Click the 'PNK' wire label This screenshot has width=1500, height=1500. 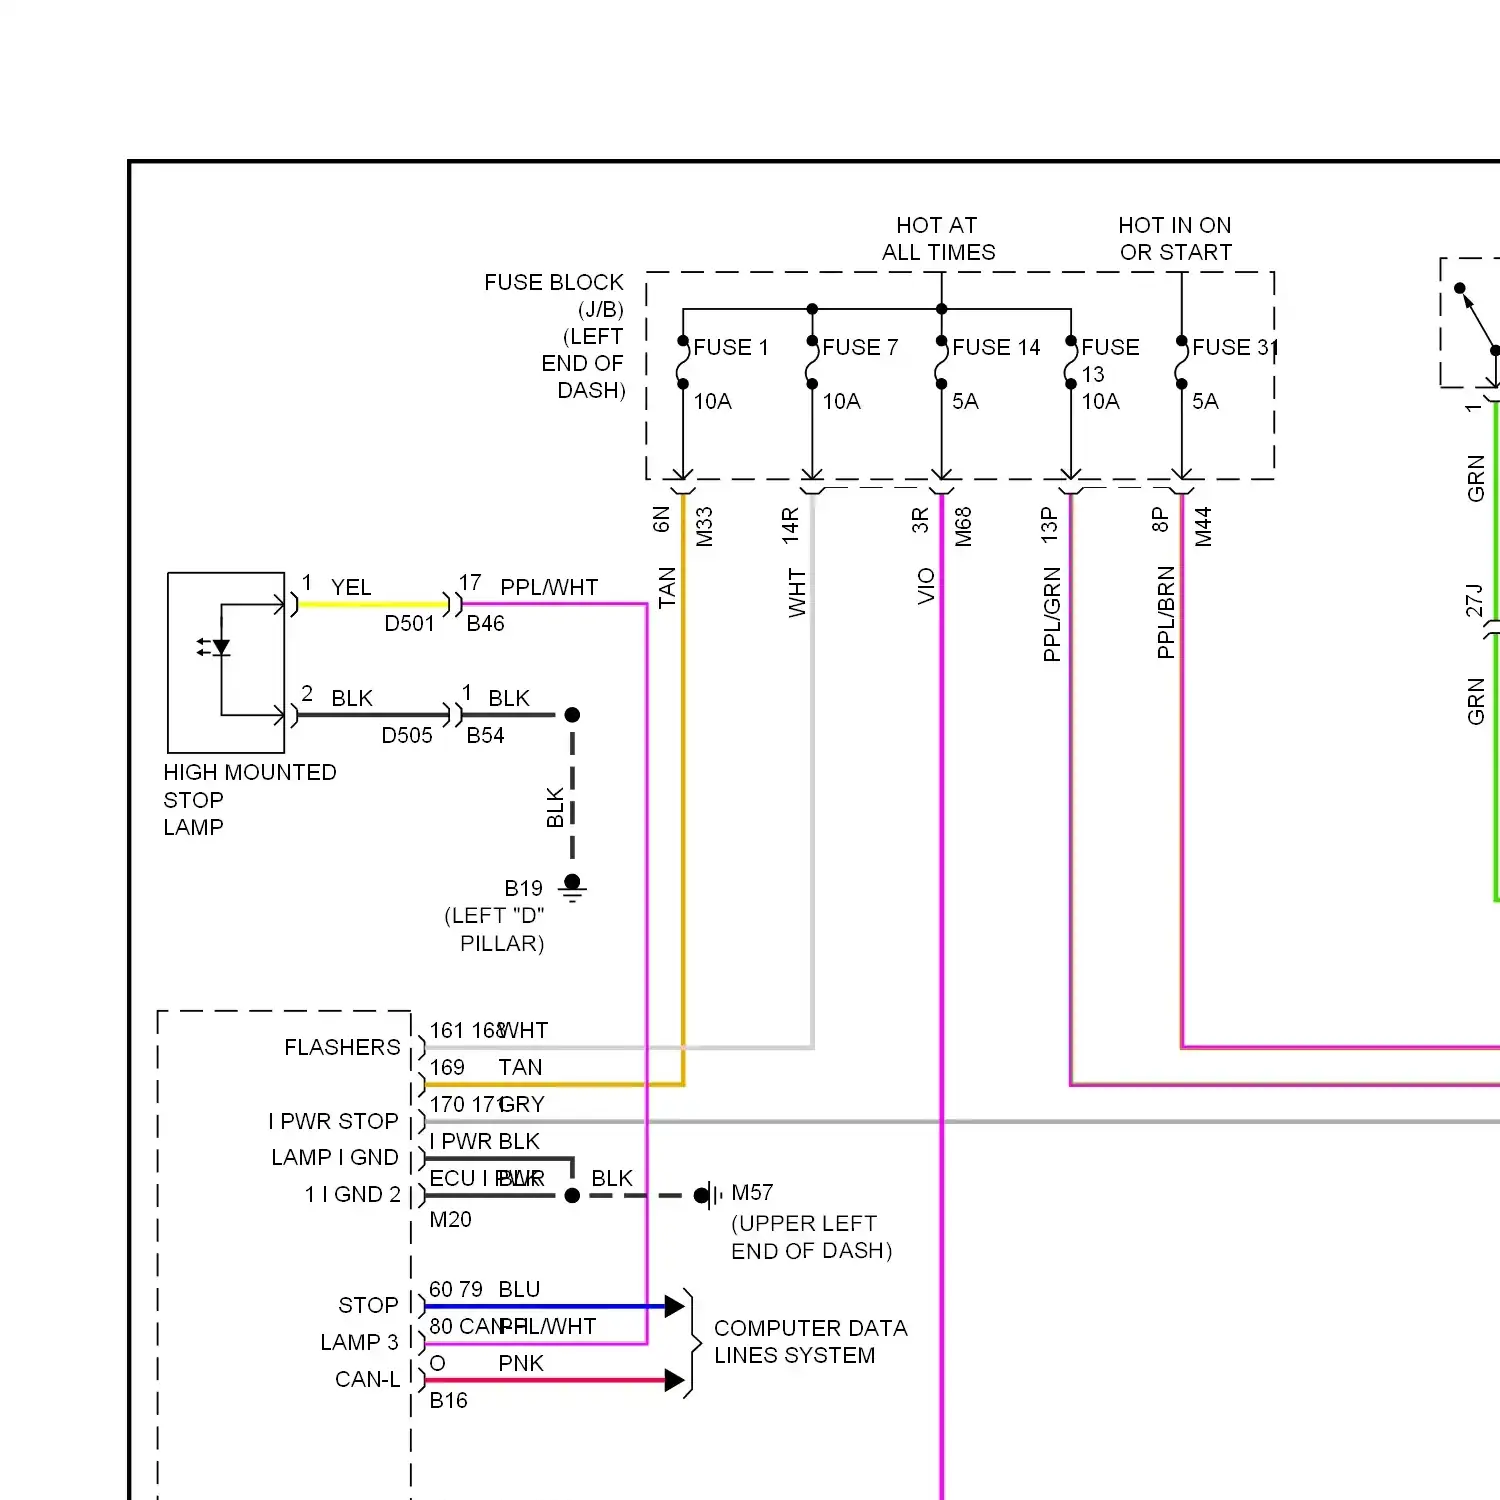click(x=521, y=1363)
